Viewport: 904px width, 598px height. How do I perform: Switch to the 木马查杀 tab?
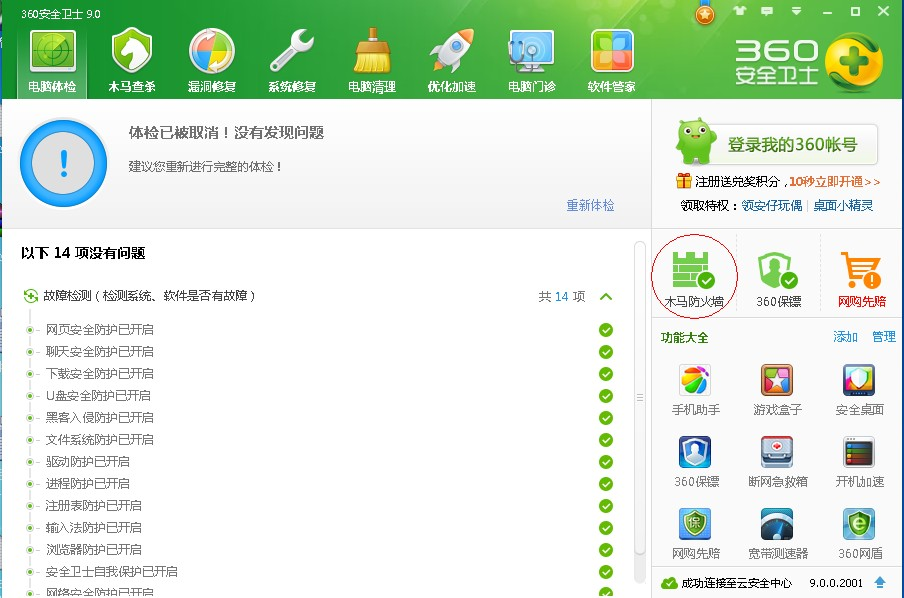point(132,62)
